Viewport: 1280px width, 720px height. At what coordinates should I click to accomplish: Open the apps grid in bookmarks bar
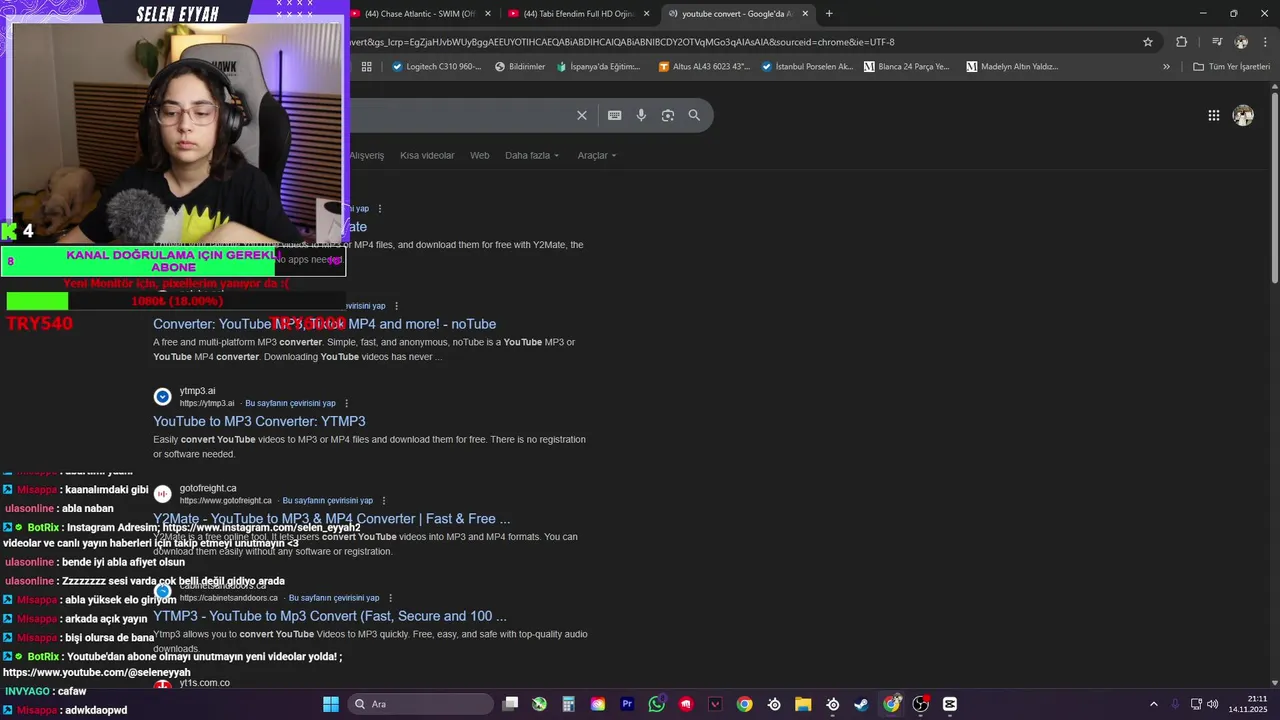(367, 67)
